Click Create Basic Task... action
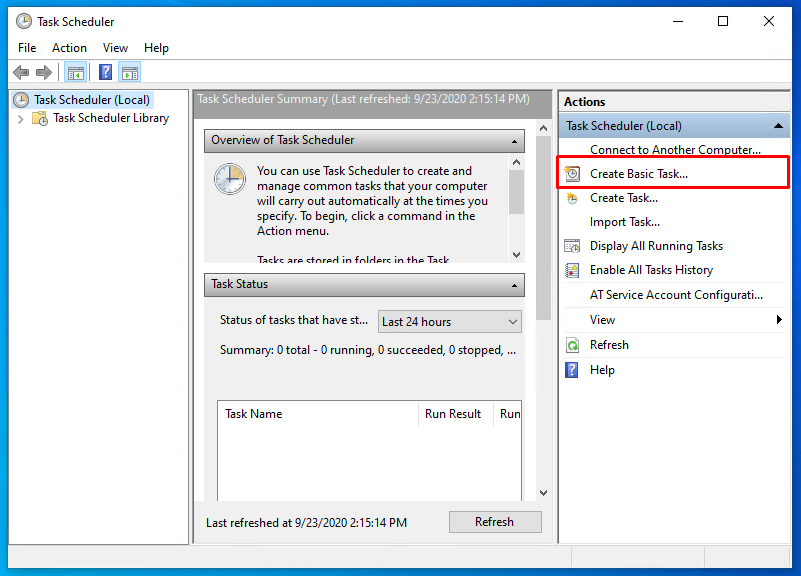 (x=639, y=174)
